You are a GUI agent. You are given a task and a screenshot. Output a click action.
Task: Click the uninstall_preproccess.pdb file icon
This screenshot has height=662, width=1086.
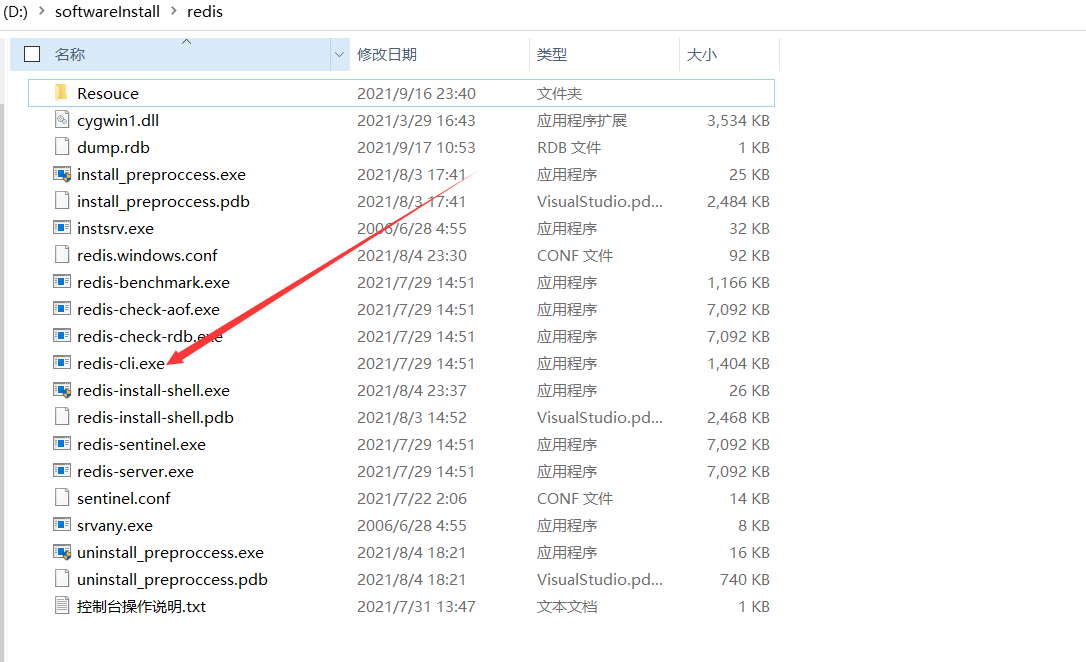pos(62,579)
